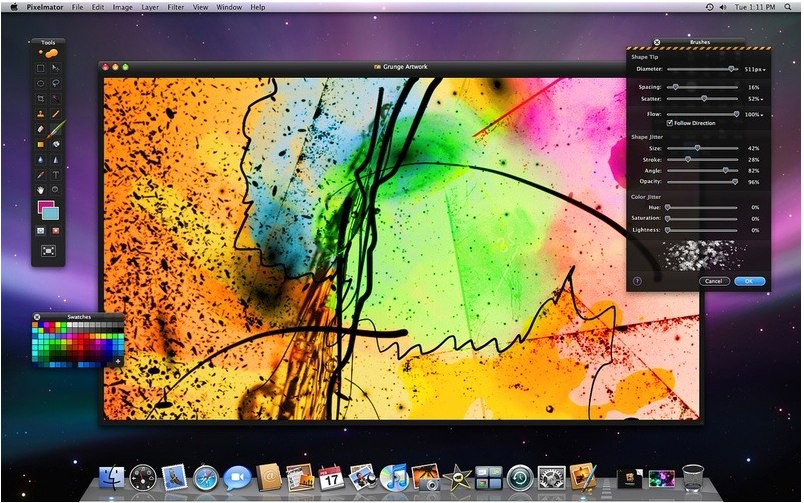Open Safari from the Dock
Screen dimensions: 804x503
pos(205,479)
